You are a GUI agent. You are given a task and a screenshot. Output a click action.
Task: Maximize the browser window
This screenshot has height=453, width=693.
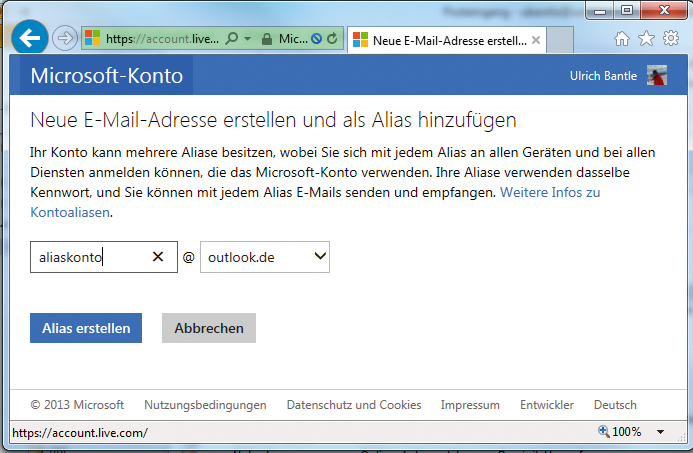[626, 10]
